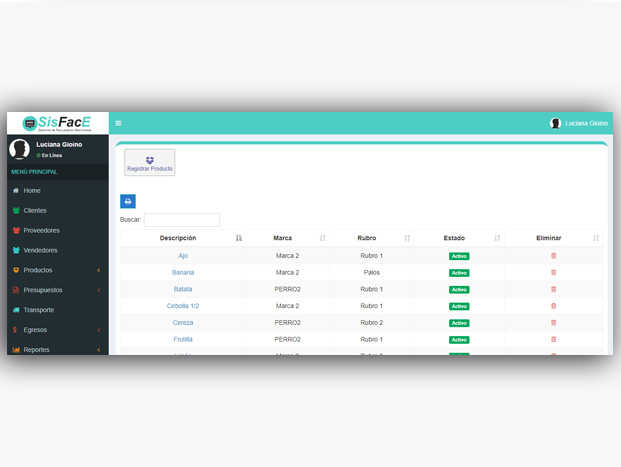Screen dimensions: 621x467
Task: Open product Batata link
Action: [183, 289]
